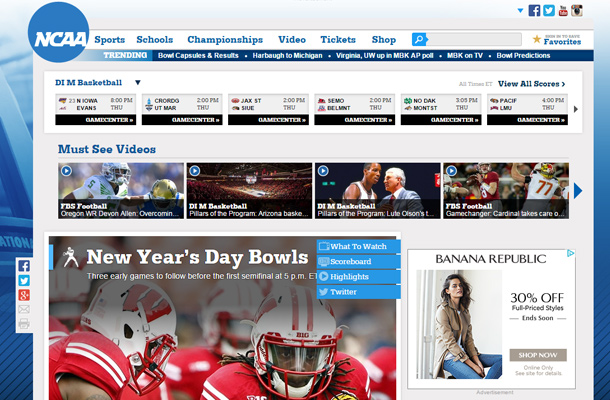Click View All Scores link
Image resolution: width=610 pixels, height=400 pixels.
click(x=531, y=84)
